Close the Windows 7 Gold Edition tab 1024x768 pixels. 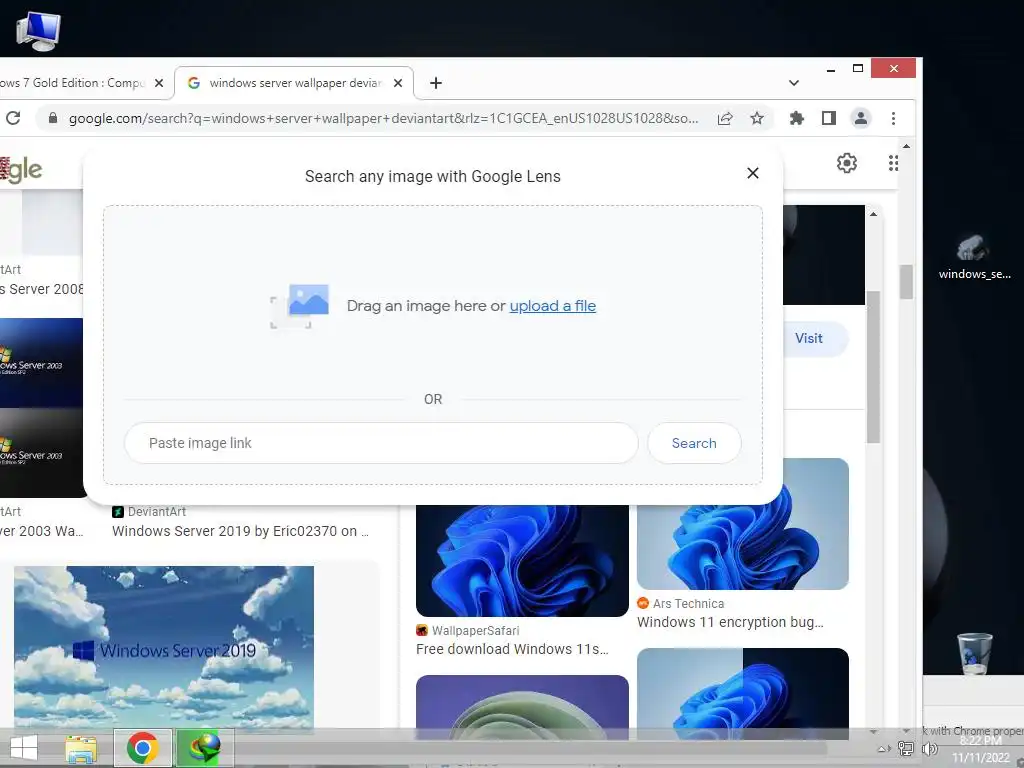(159, 83)
